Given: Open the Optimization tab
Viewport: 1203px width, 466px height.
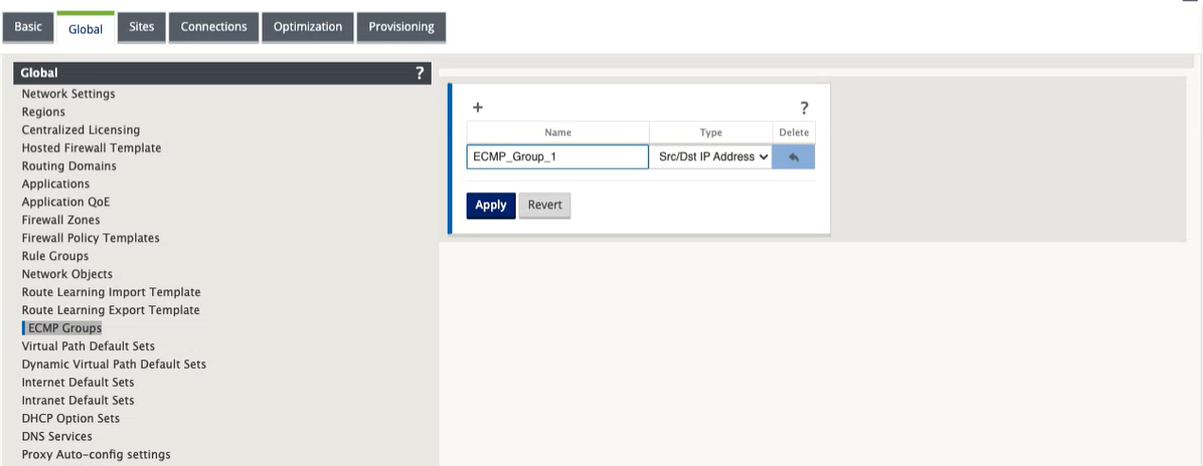Looking at the screenshot, I should click(308, 27).
